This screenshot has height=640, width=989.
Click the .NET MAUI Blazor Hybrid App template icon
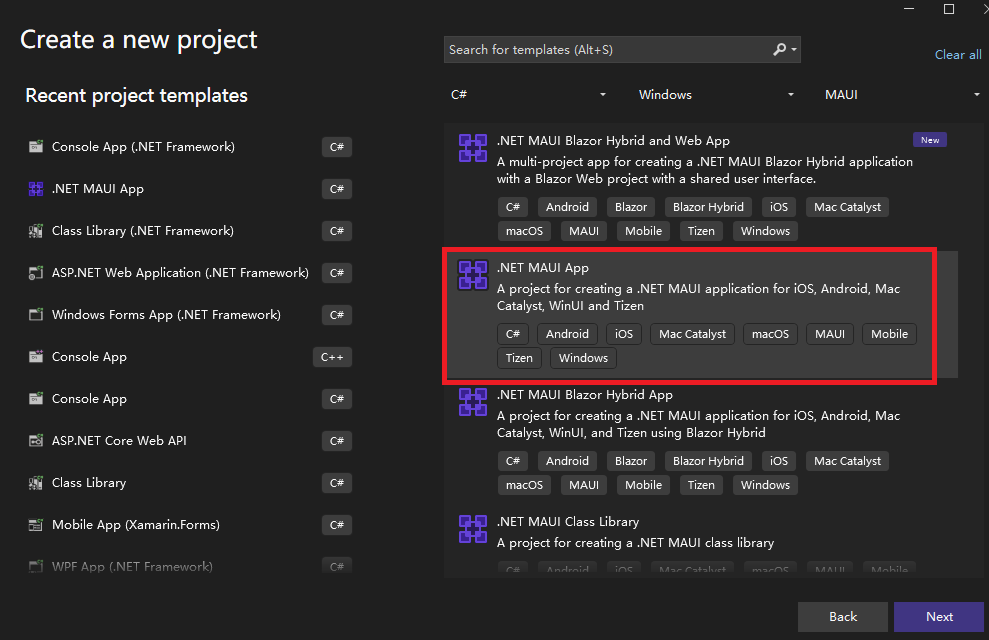[x=472, y=402]
